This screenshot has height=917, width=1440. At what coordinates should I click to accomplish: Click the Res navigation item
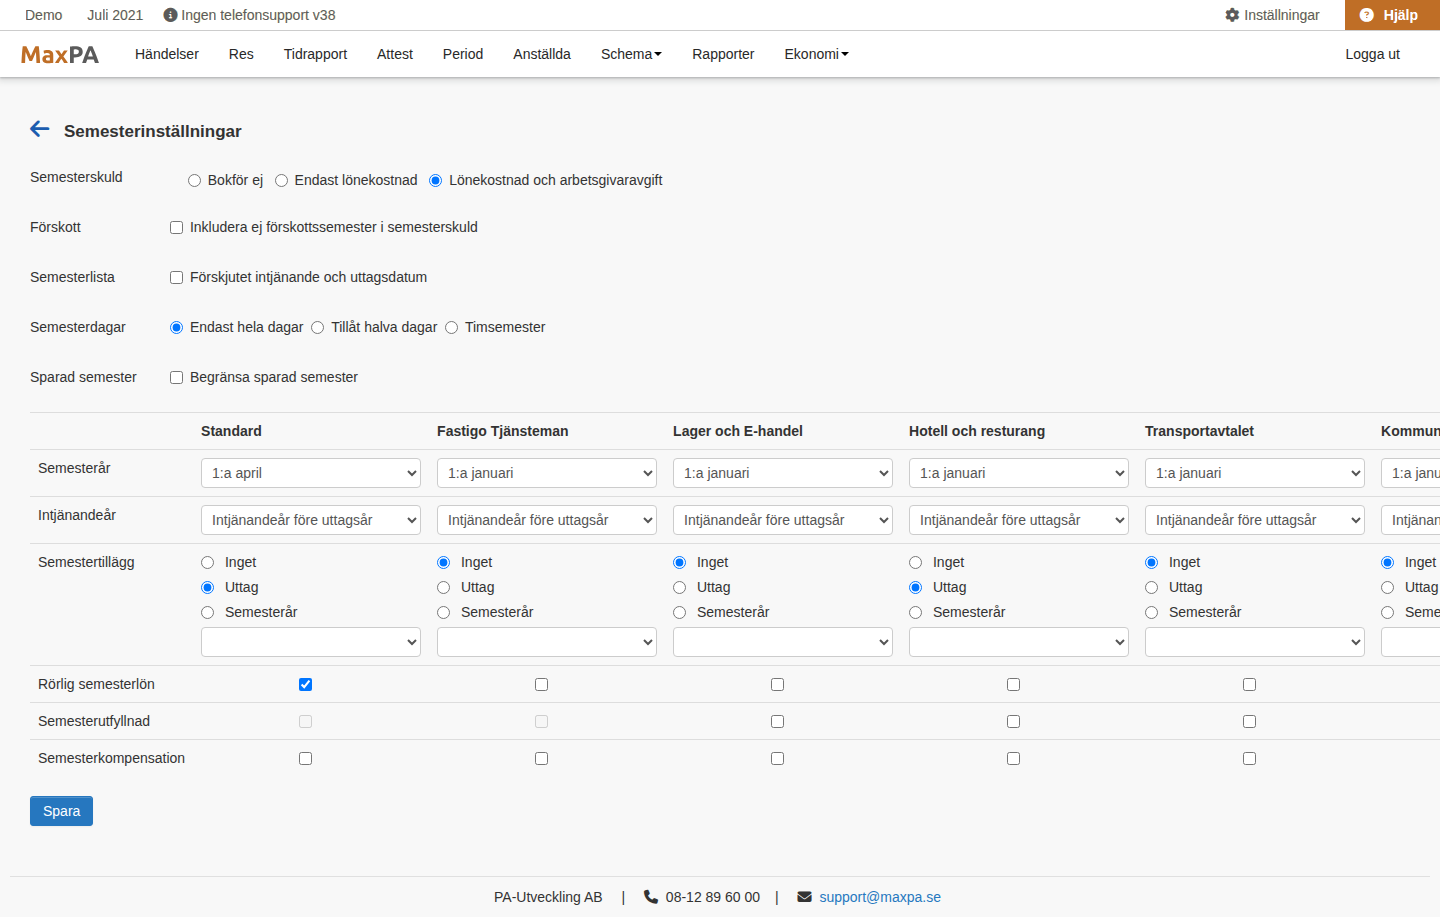[x=241, y=54]
